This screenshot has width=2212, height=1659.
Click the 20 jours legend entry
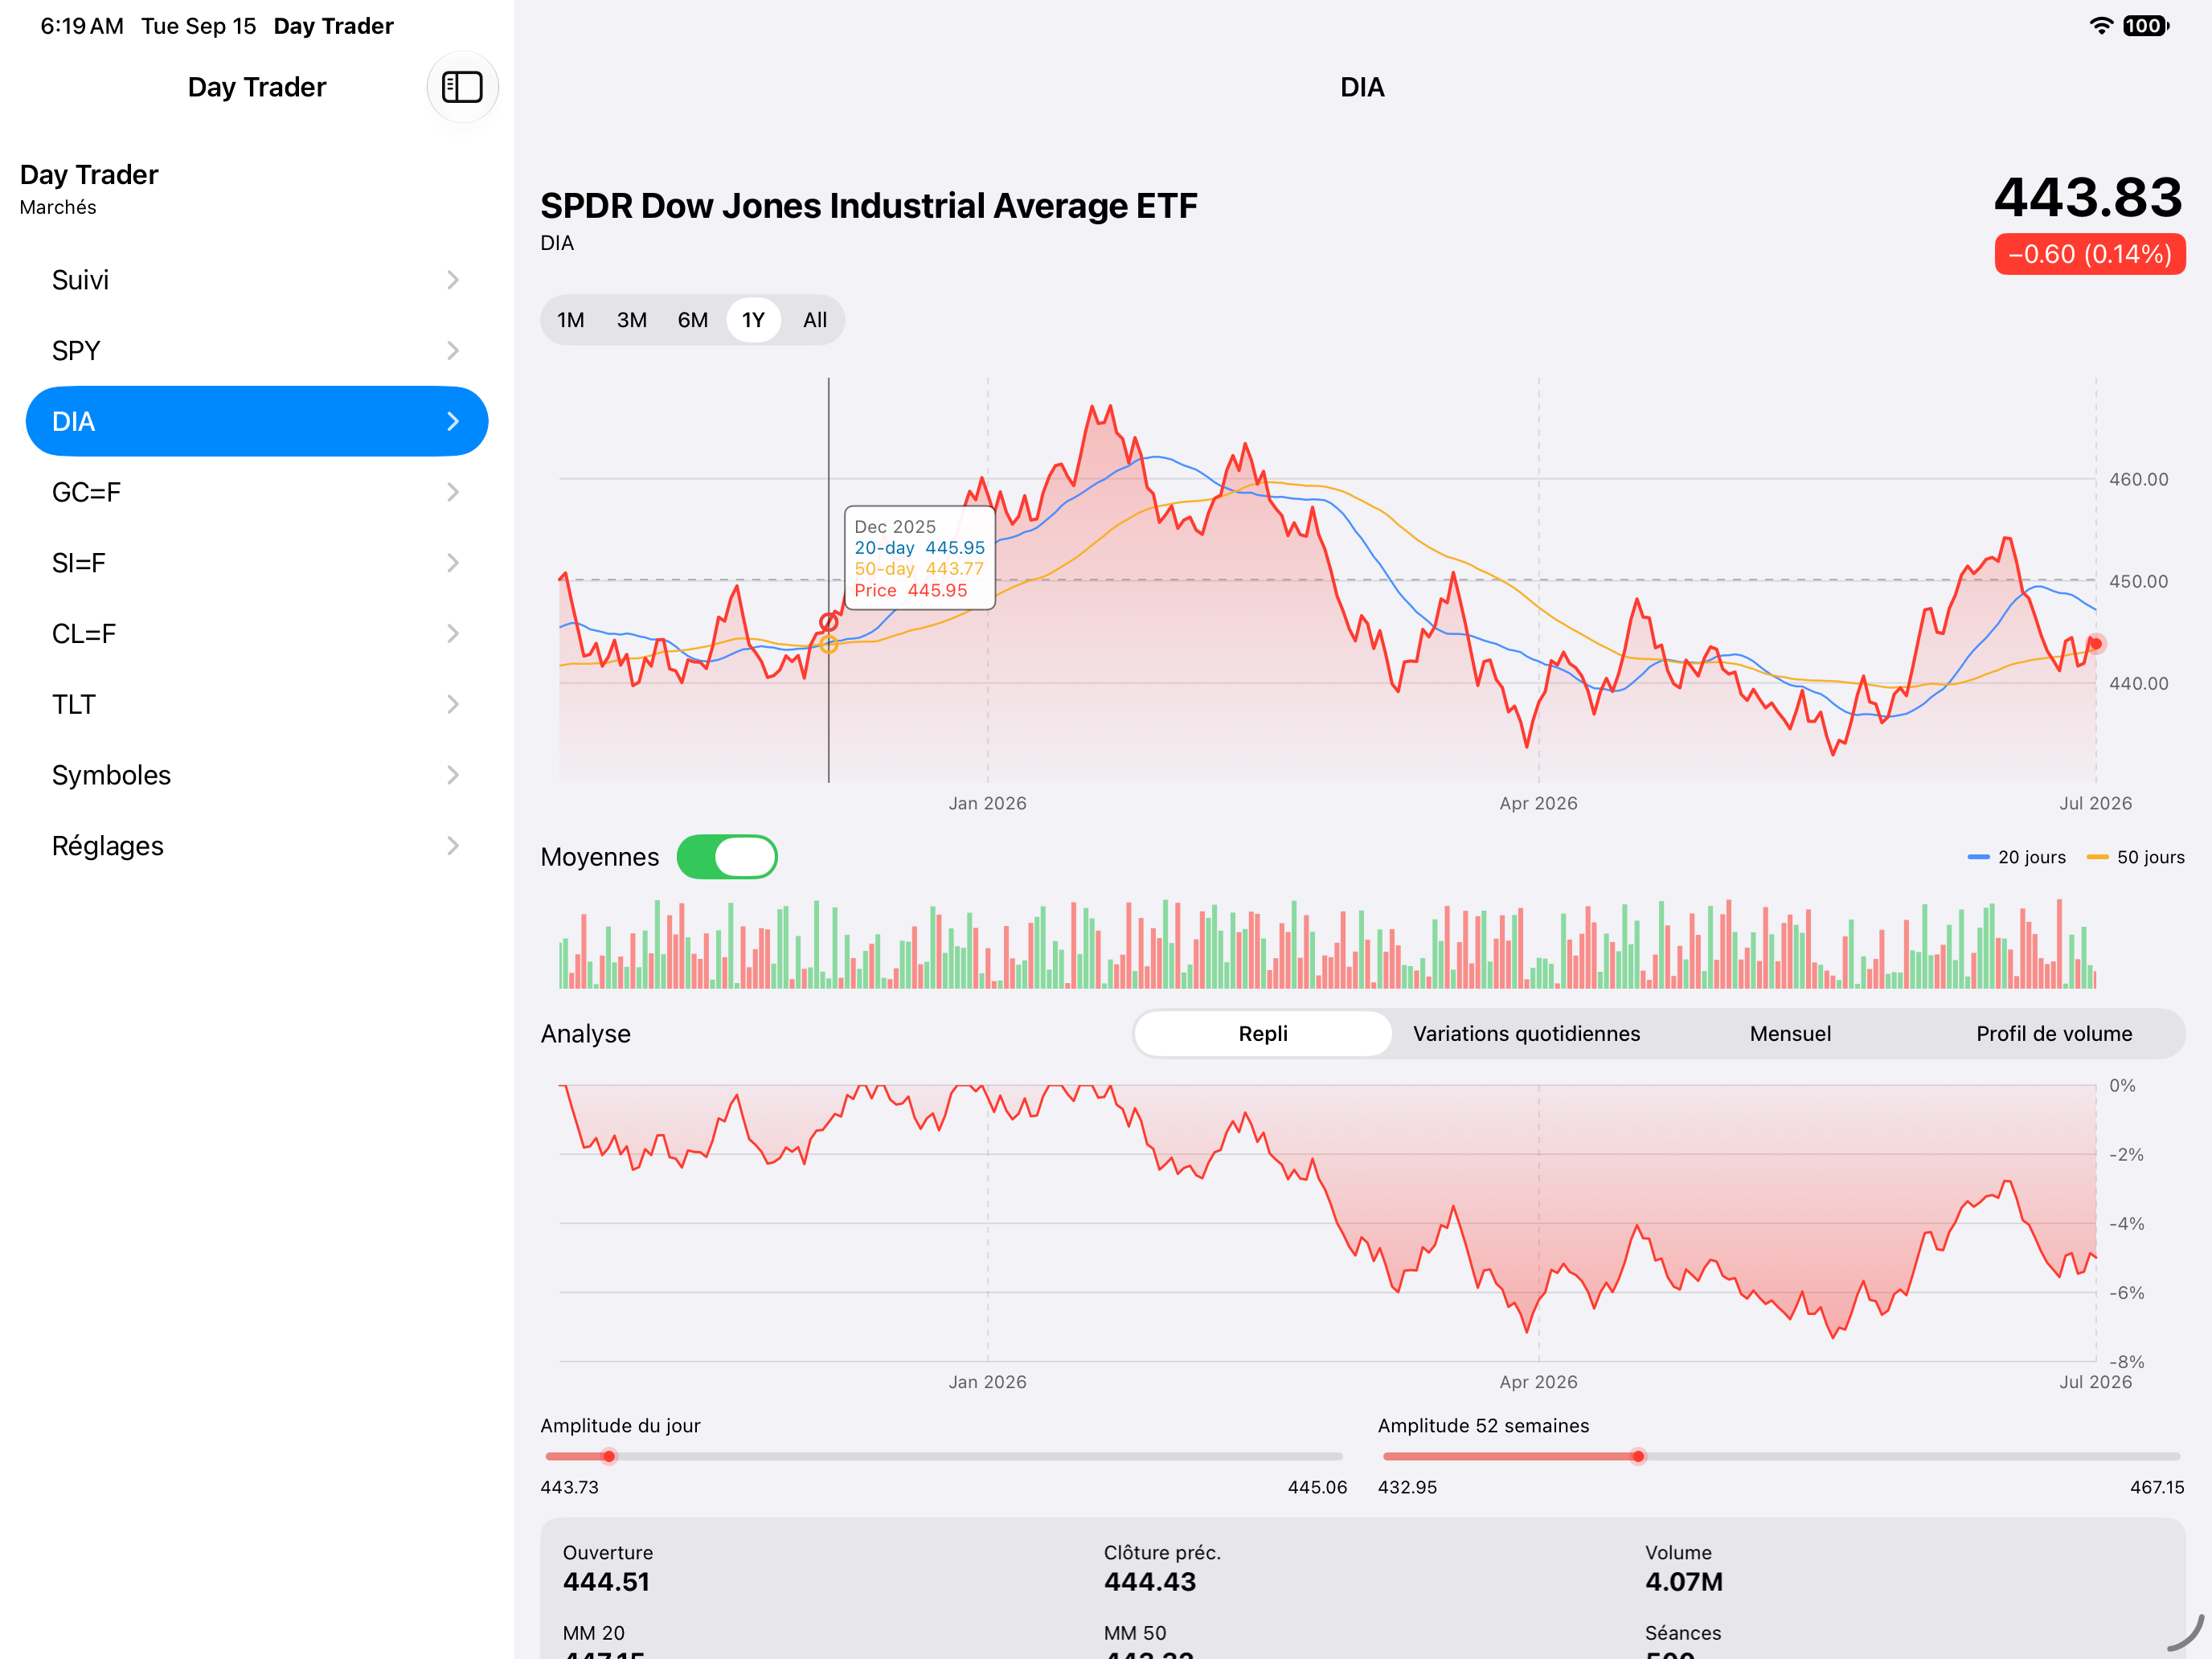click(2016, 857)
